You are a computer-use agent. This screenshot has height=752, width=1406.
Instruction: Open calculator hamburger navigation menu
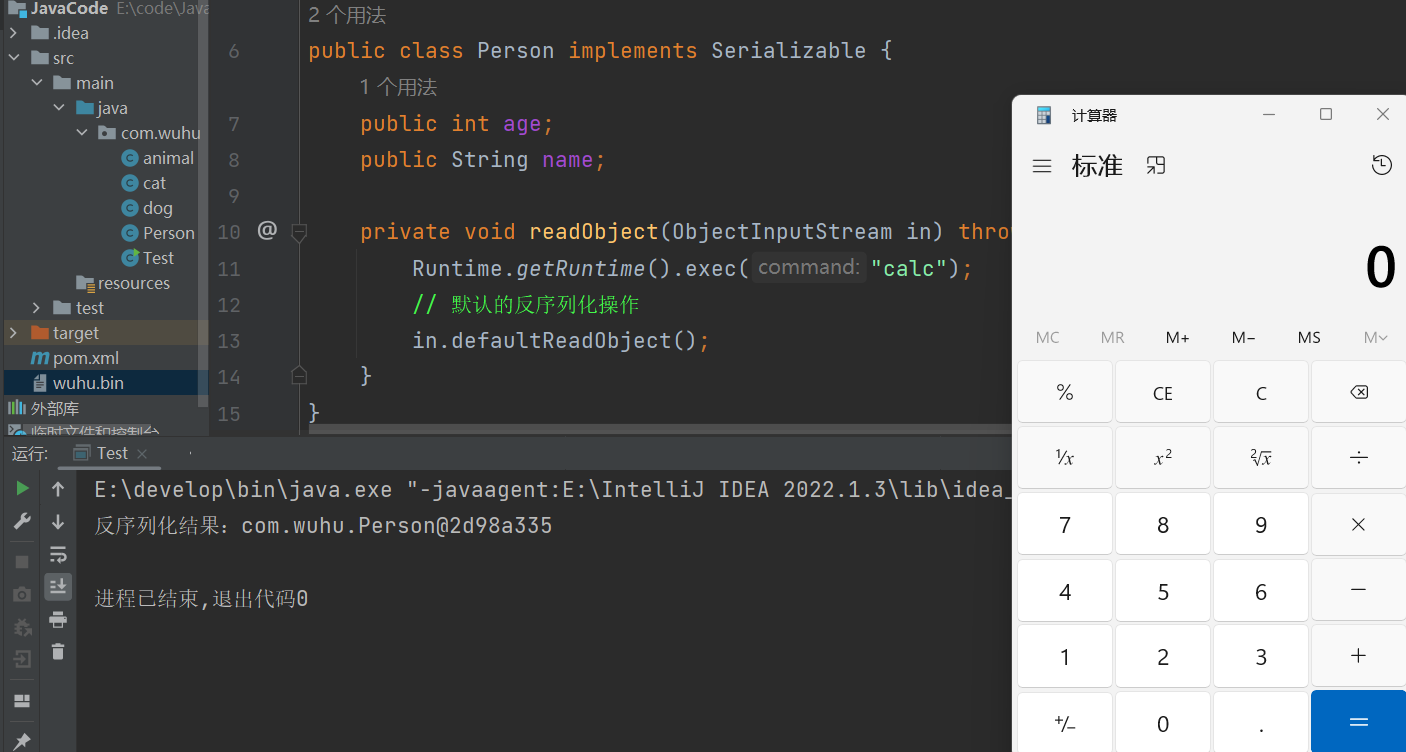tap(1042, 166)
